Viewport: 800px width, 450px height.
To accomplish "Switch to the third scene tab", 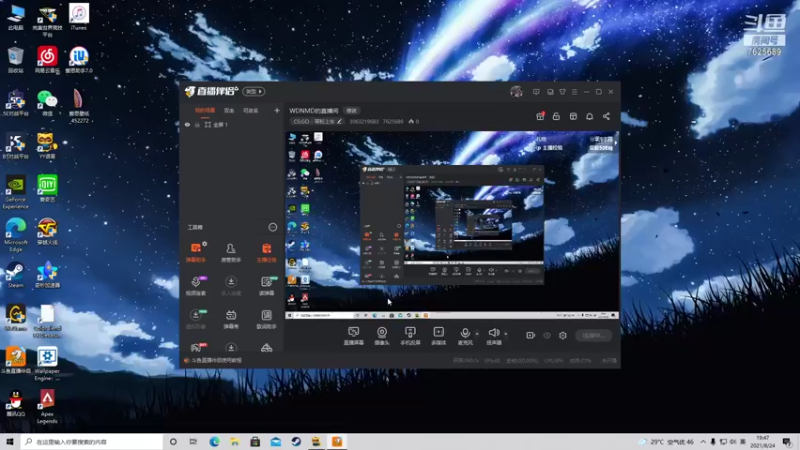I will click(x=251, y=110).
